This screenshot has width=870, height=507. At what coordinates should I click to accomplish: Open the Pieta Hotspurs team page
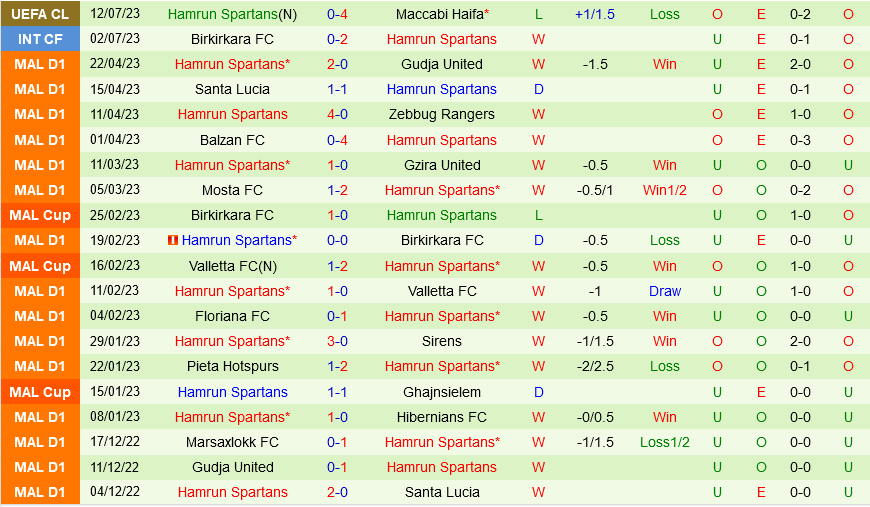(232, 366)
